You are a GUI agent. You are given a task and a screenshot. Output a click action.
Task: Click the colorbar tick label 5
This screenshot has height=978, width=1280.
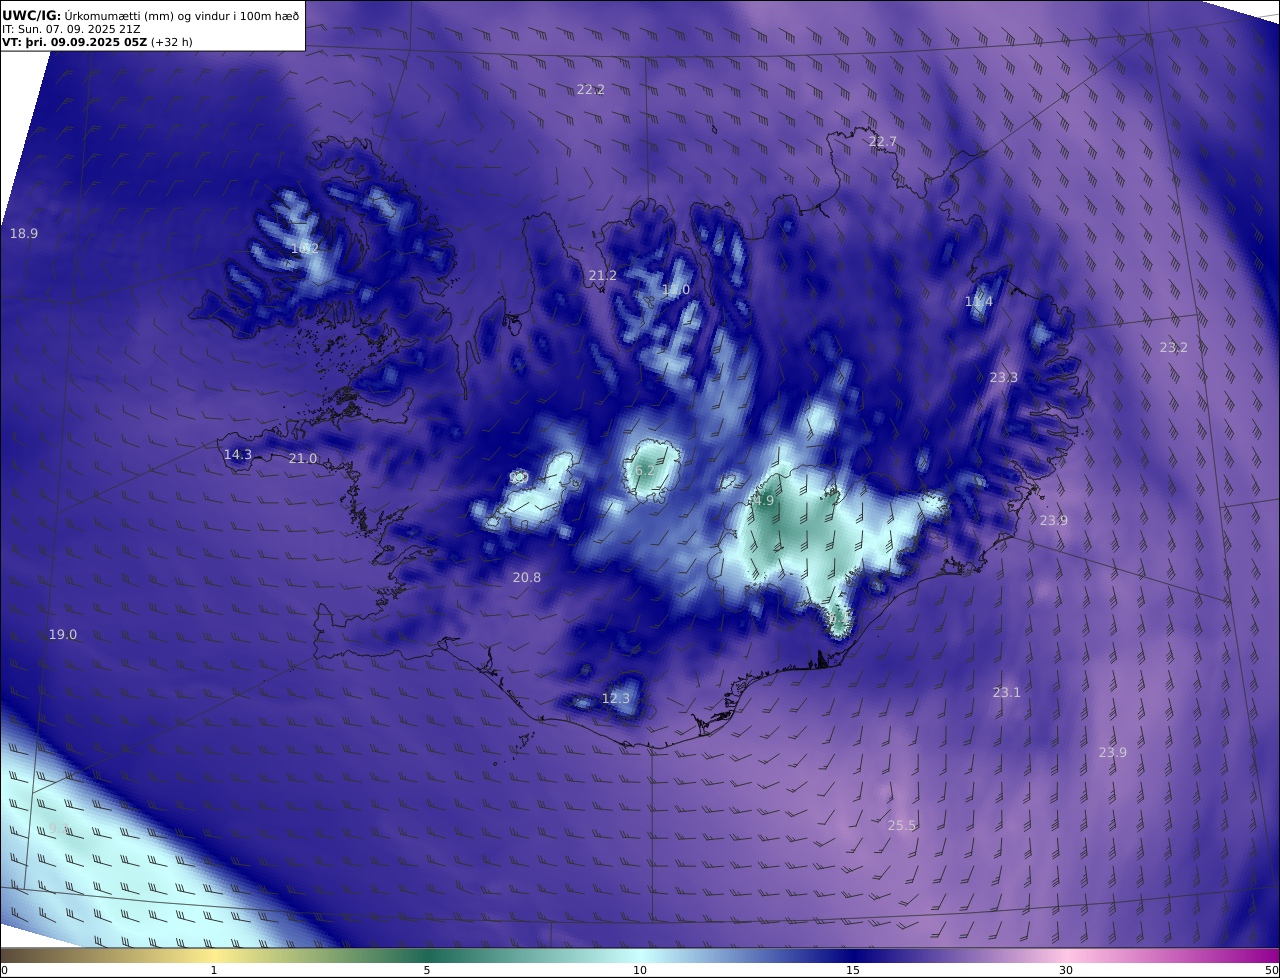point(427,971)
